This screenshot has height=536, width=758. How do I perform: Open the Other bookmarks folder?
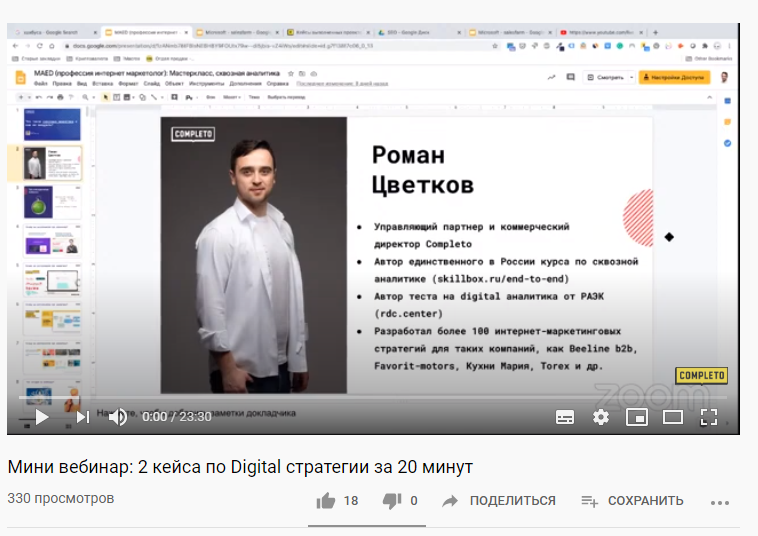coord(709,58)
